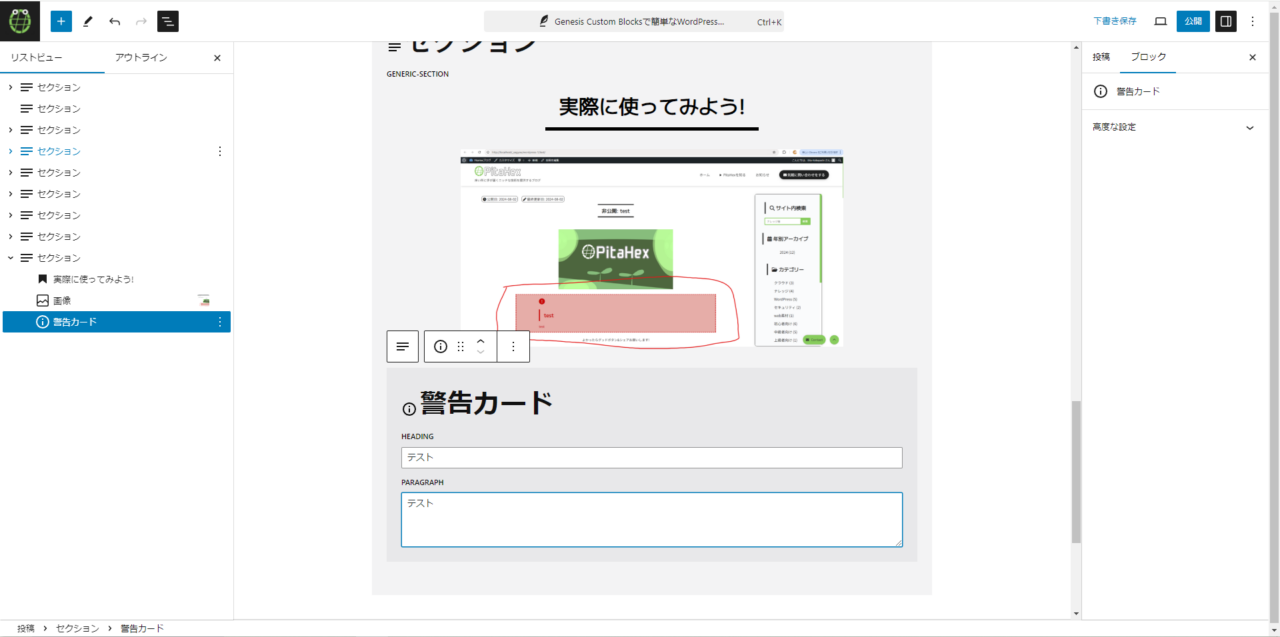Viewport: 1280px width, 637px height.
Task: Move block up with the up arrow
Action: click(x=480, y=340)
